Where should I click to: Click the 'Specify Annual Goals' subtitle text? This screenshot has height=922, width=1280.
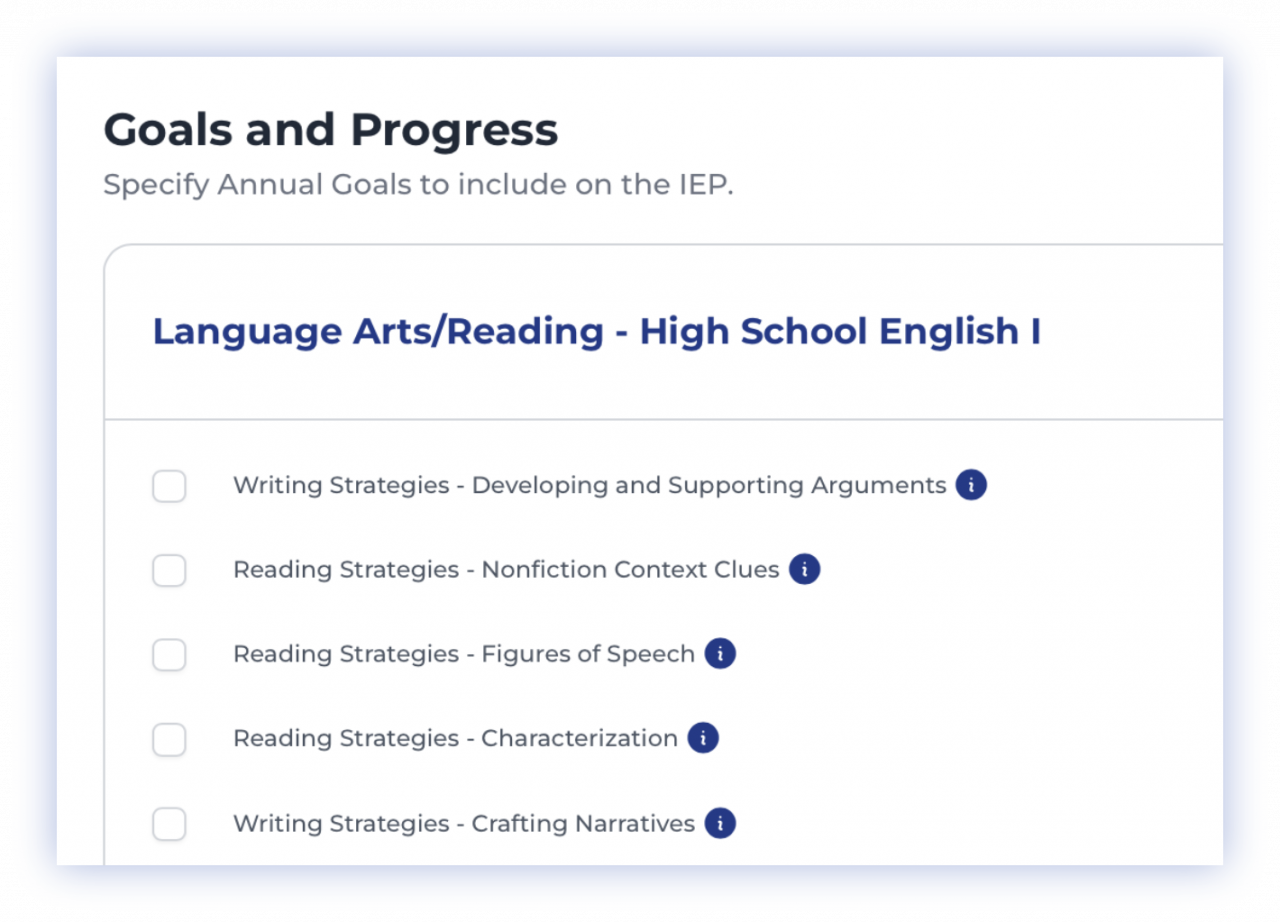(x=418, y=186)
